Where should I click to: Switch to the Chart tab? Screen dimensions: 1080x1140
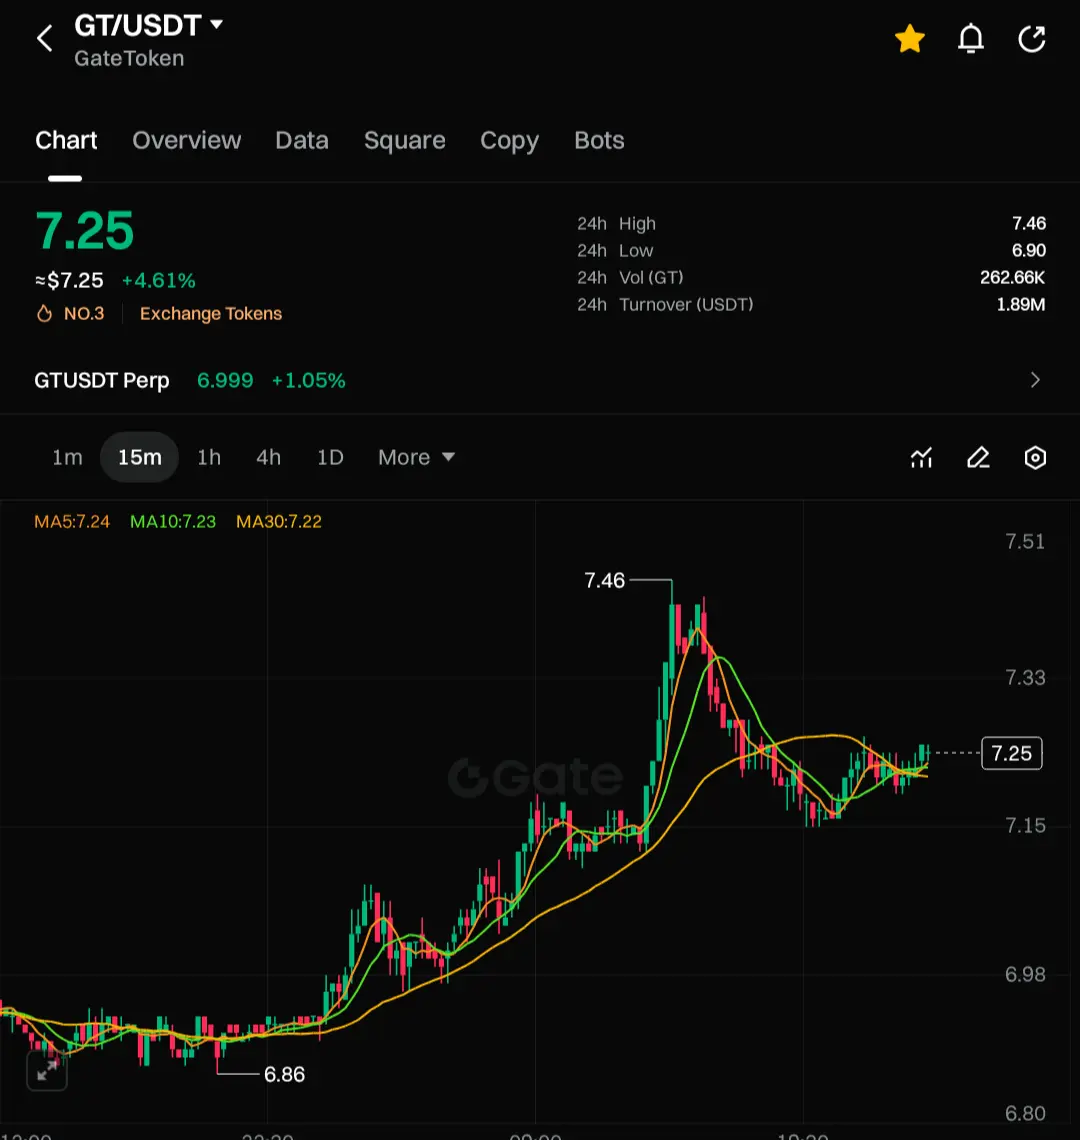tap(66, 140)
